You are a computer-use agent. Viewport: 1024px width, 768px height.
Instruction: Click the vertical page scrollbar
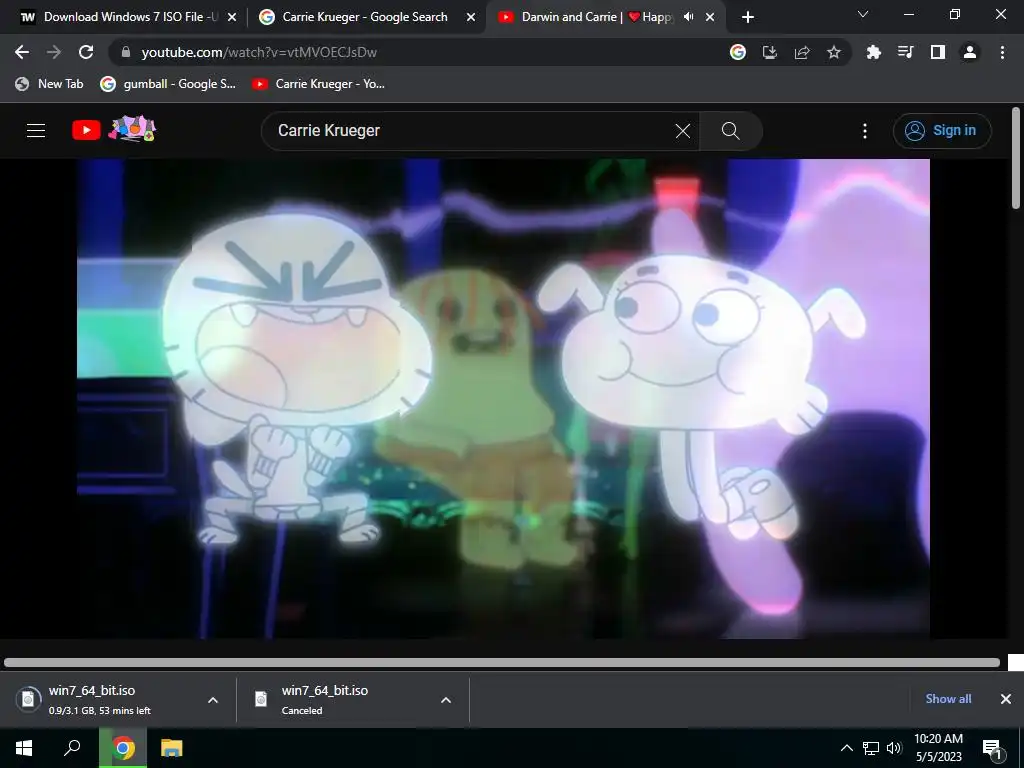pos(1016,159)
